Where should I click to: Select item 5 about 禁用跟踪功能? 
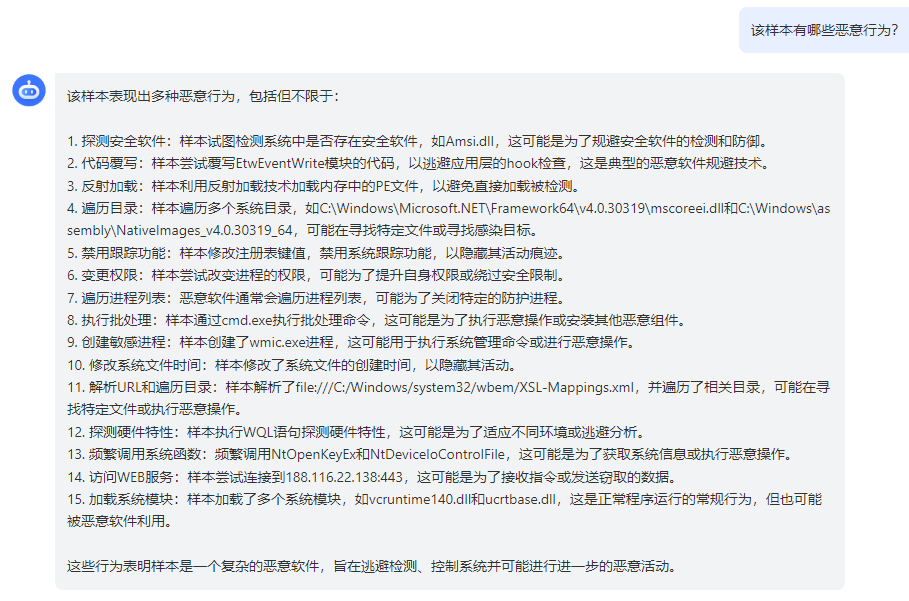[x=317, y=254]
